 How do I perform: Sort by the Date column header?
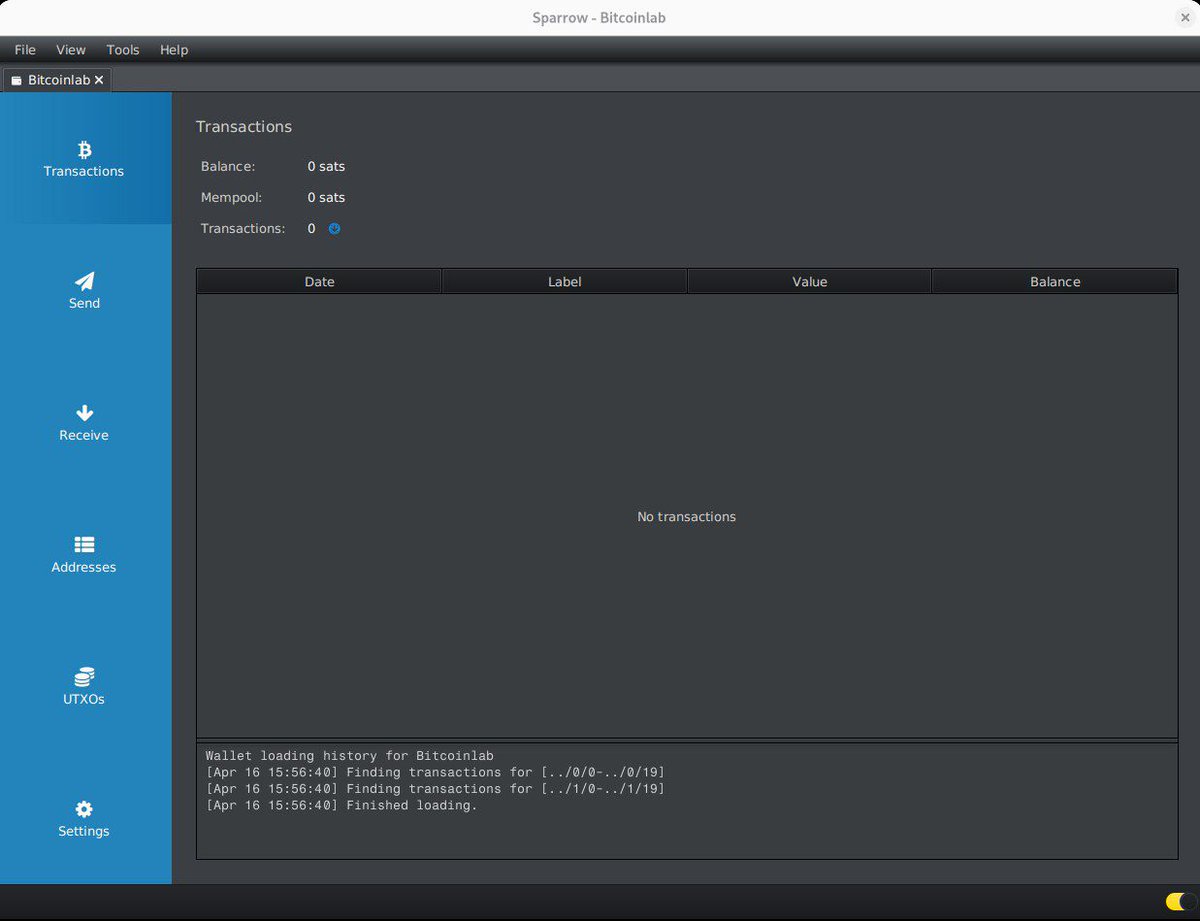pos(320,282)
